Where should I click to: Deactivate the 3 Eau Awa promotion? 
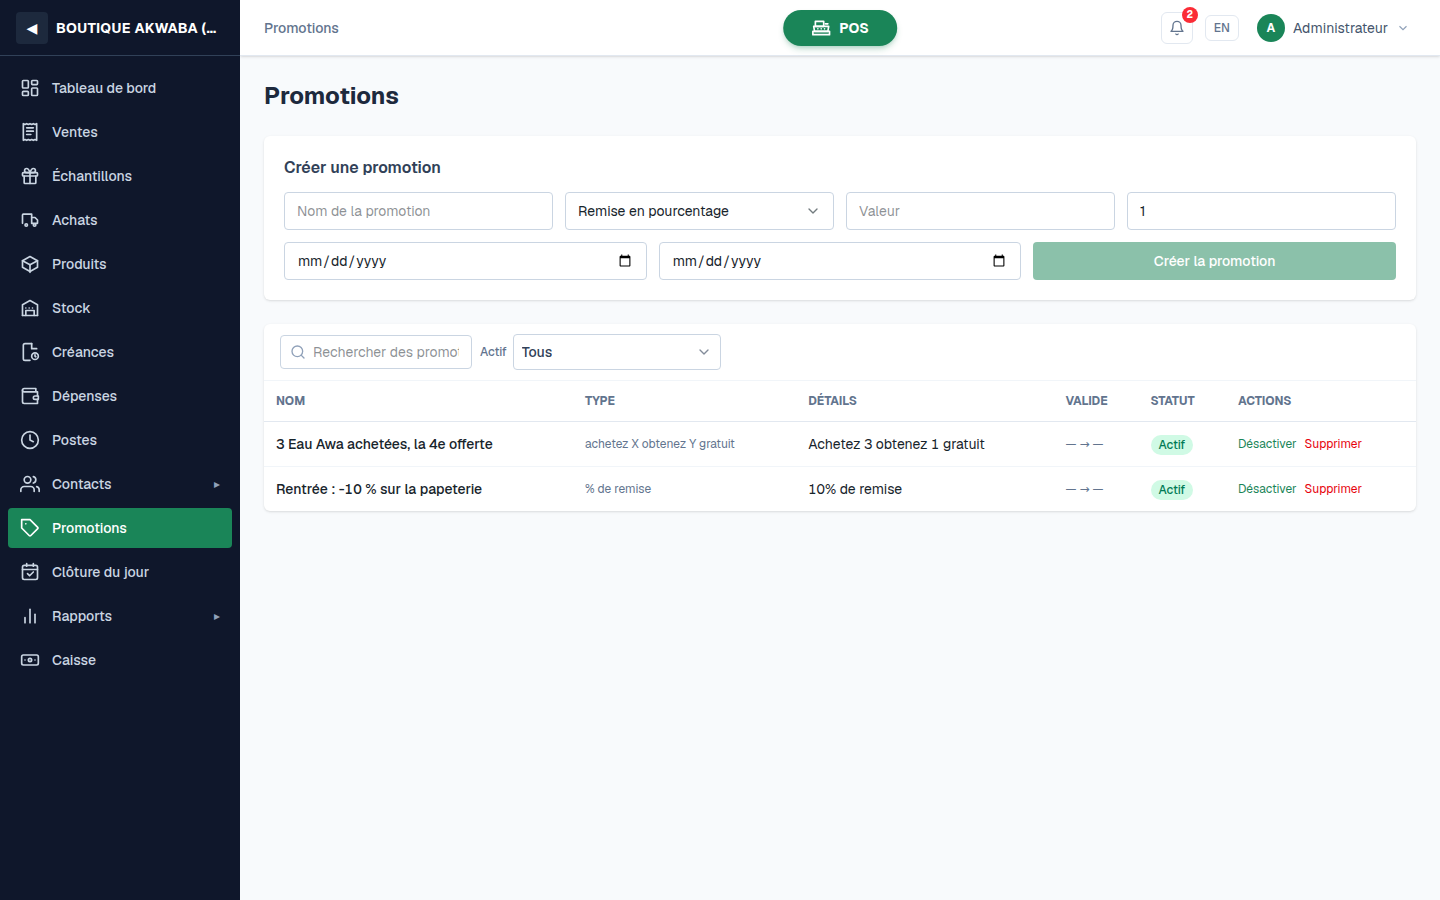click(1267, 444)
